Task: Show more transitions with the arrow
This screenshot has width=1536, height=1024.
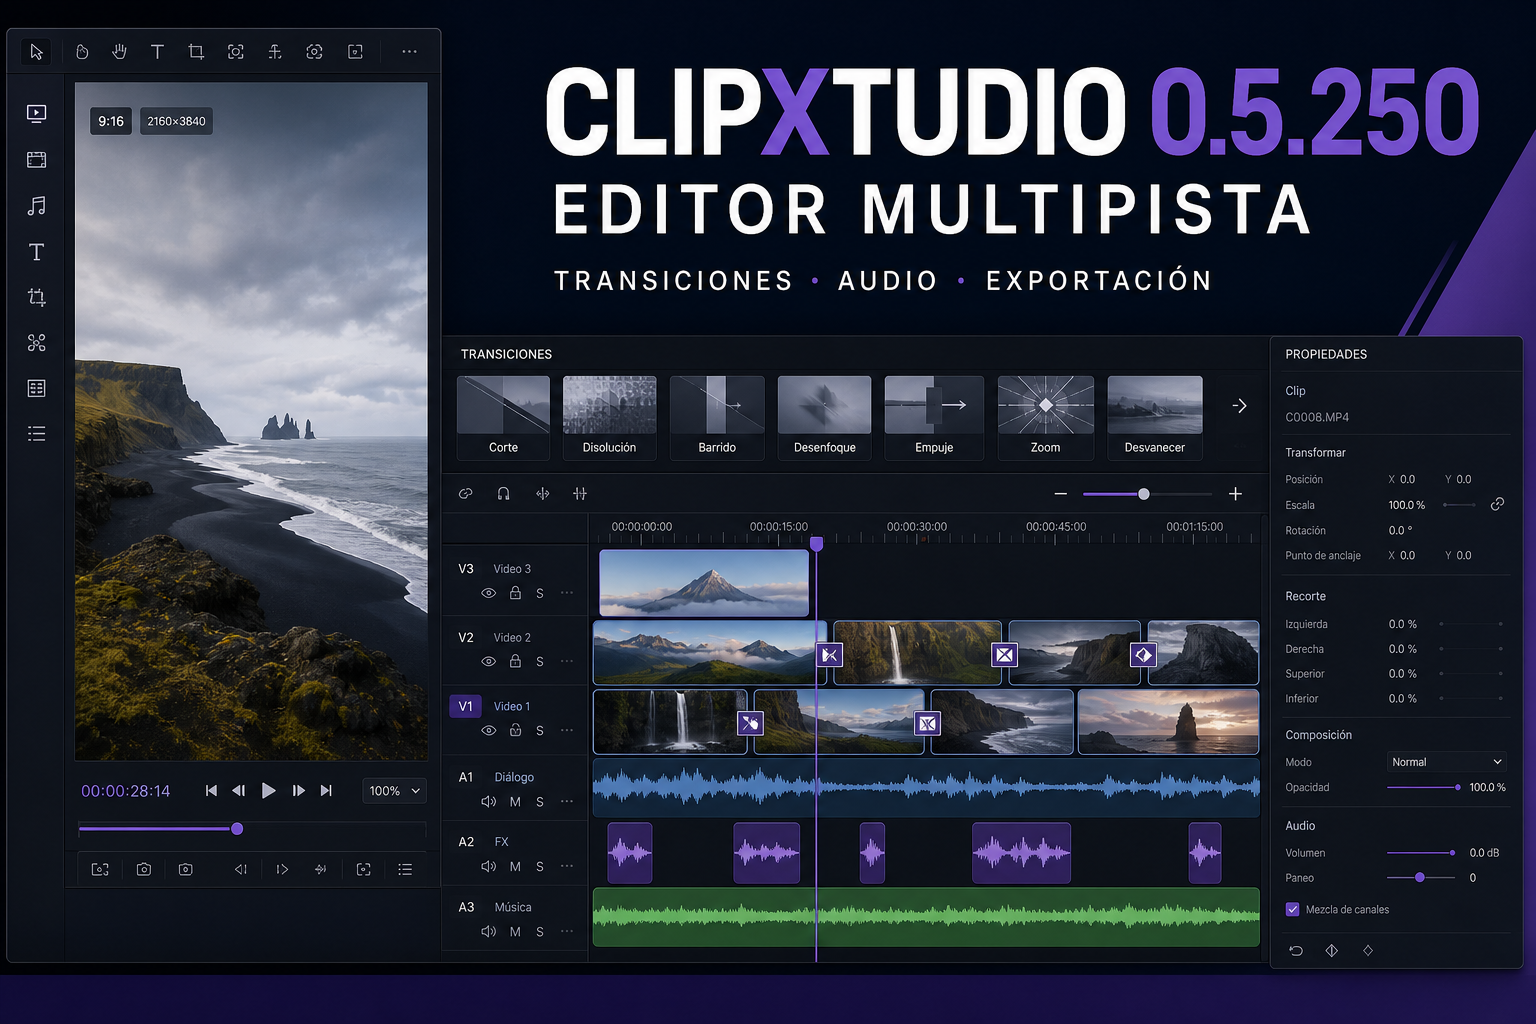Action: coord(1240,406)
